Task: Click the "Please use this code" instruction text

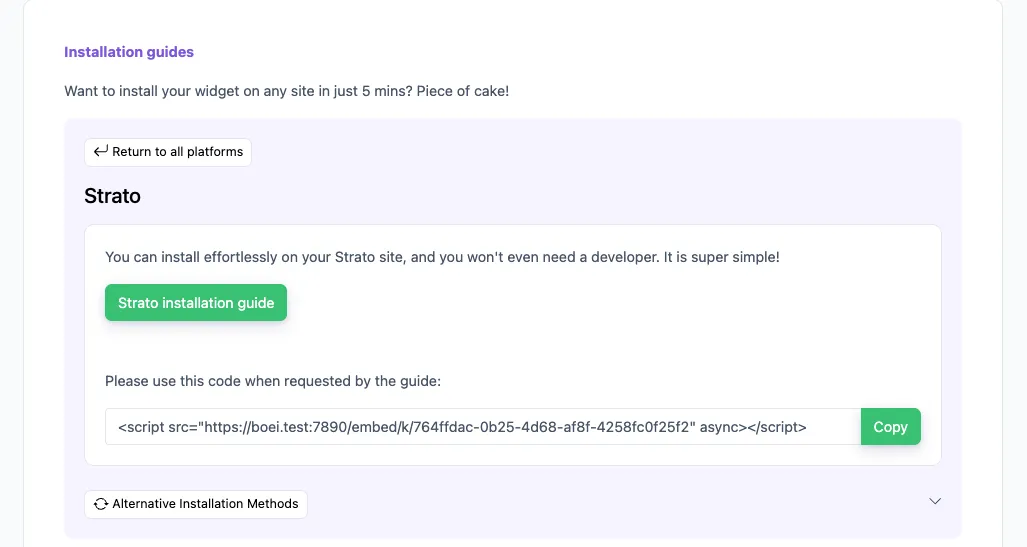Action: [x=273, y=381]
